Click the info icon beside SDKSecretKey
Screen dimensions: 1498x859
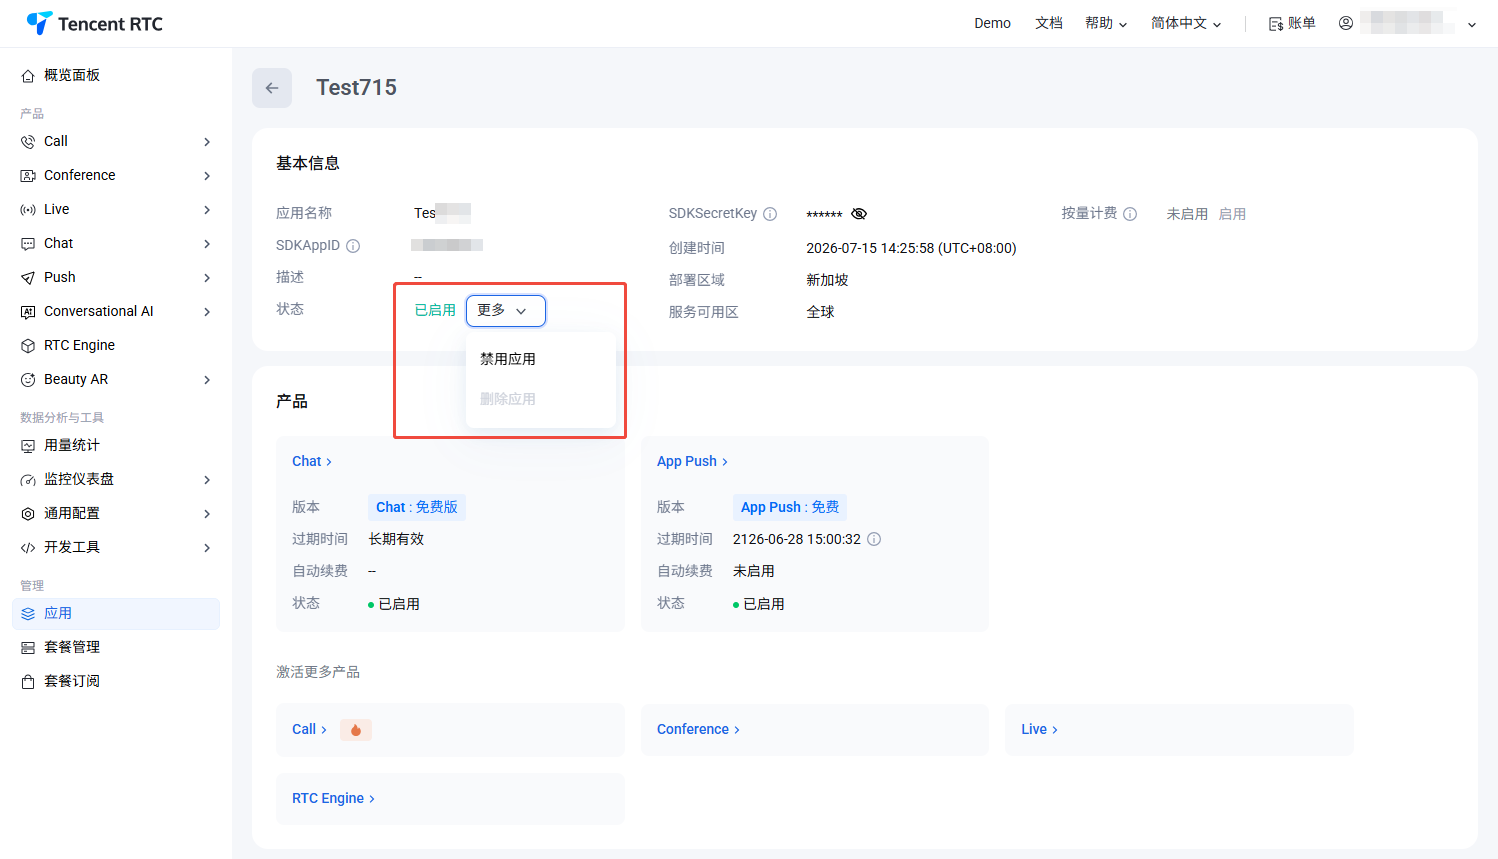coord(770,214)
